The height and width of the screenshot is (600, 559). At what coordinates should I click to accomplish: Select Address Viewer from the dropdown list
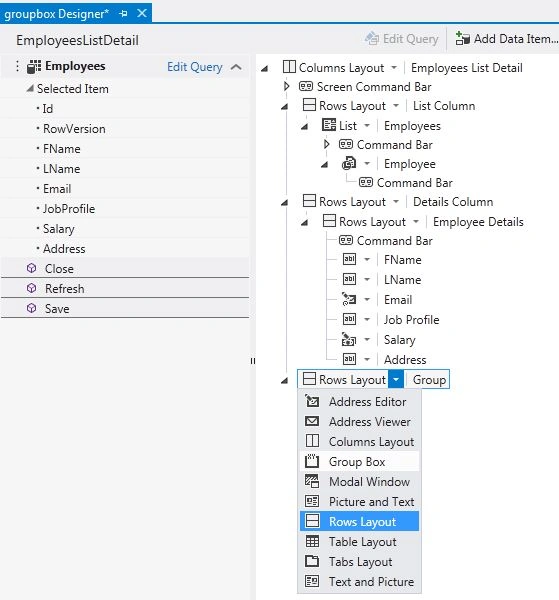tap(359, 421)
